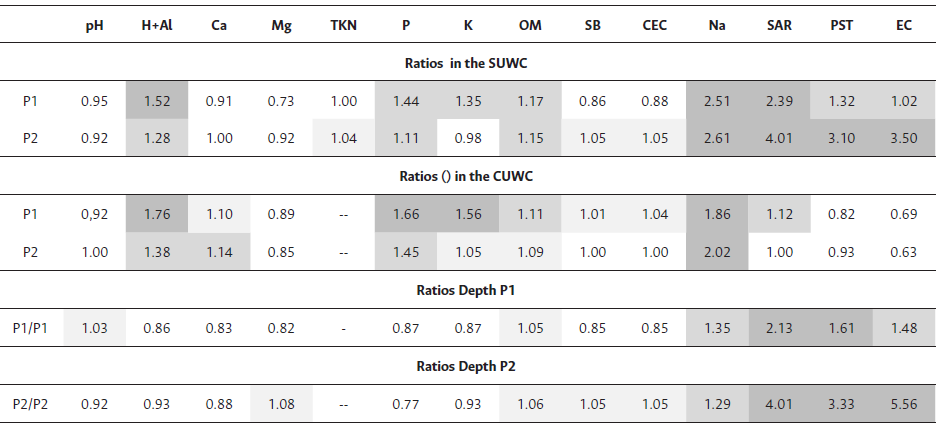Click the P cell showing 1.66
The height and width of the screenshot is (429, 938).
point(405,214)
